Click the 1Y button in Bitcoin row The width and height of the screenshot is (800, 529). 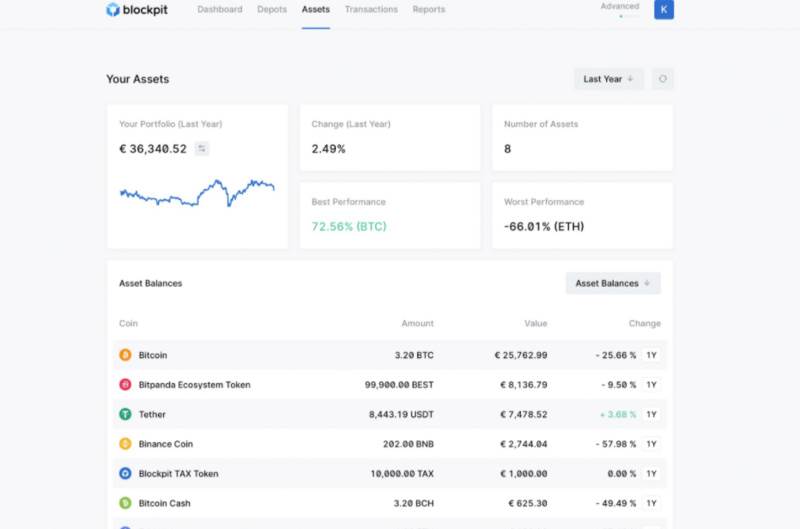click(652, 355)
